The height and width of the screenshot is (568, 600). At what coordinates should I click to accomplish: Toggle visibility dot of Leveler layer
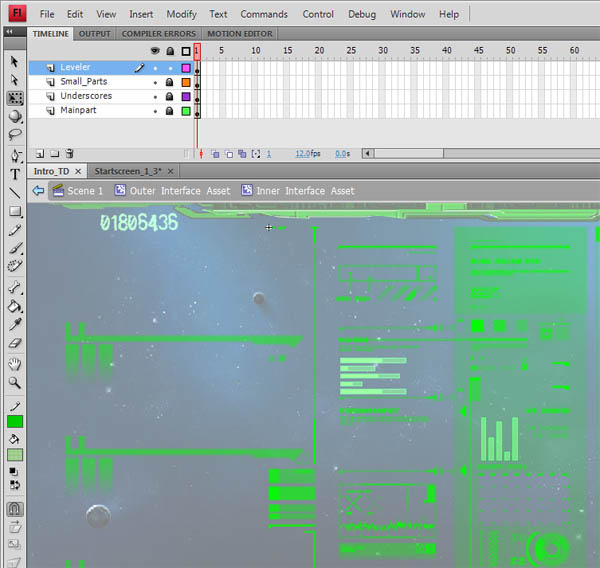click(x=155, y=69)
